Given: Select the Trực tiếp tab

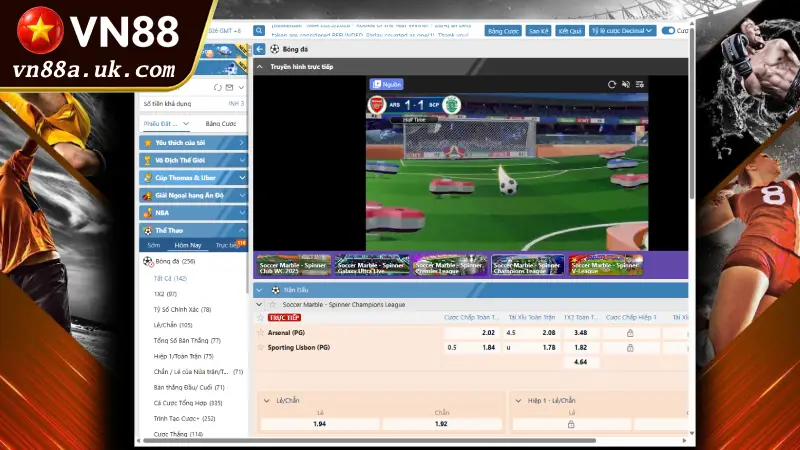Looking at the screenshot, I should 227,245.
